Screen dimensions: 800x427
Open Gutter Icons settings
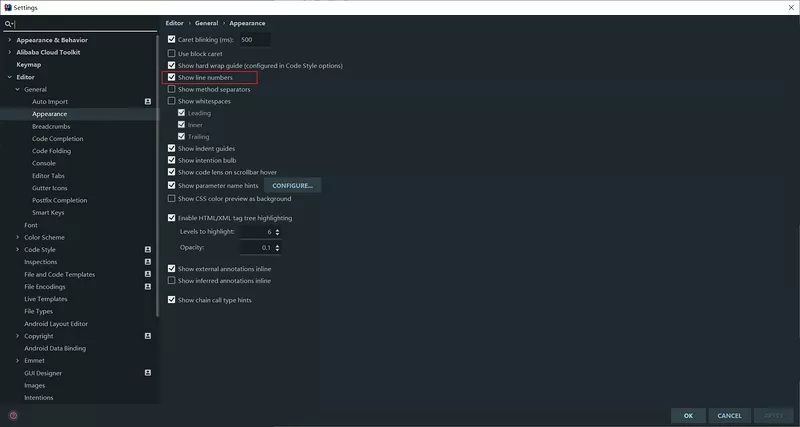click(49, 188)
